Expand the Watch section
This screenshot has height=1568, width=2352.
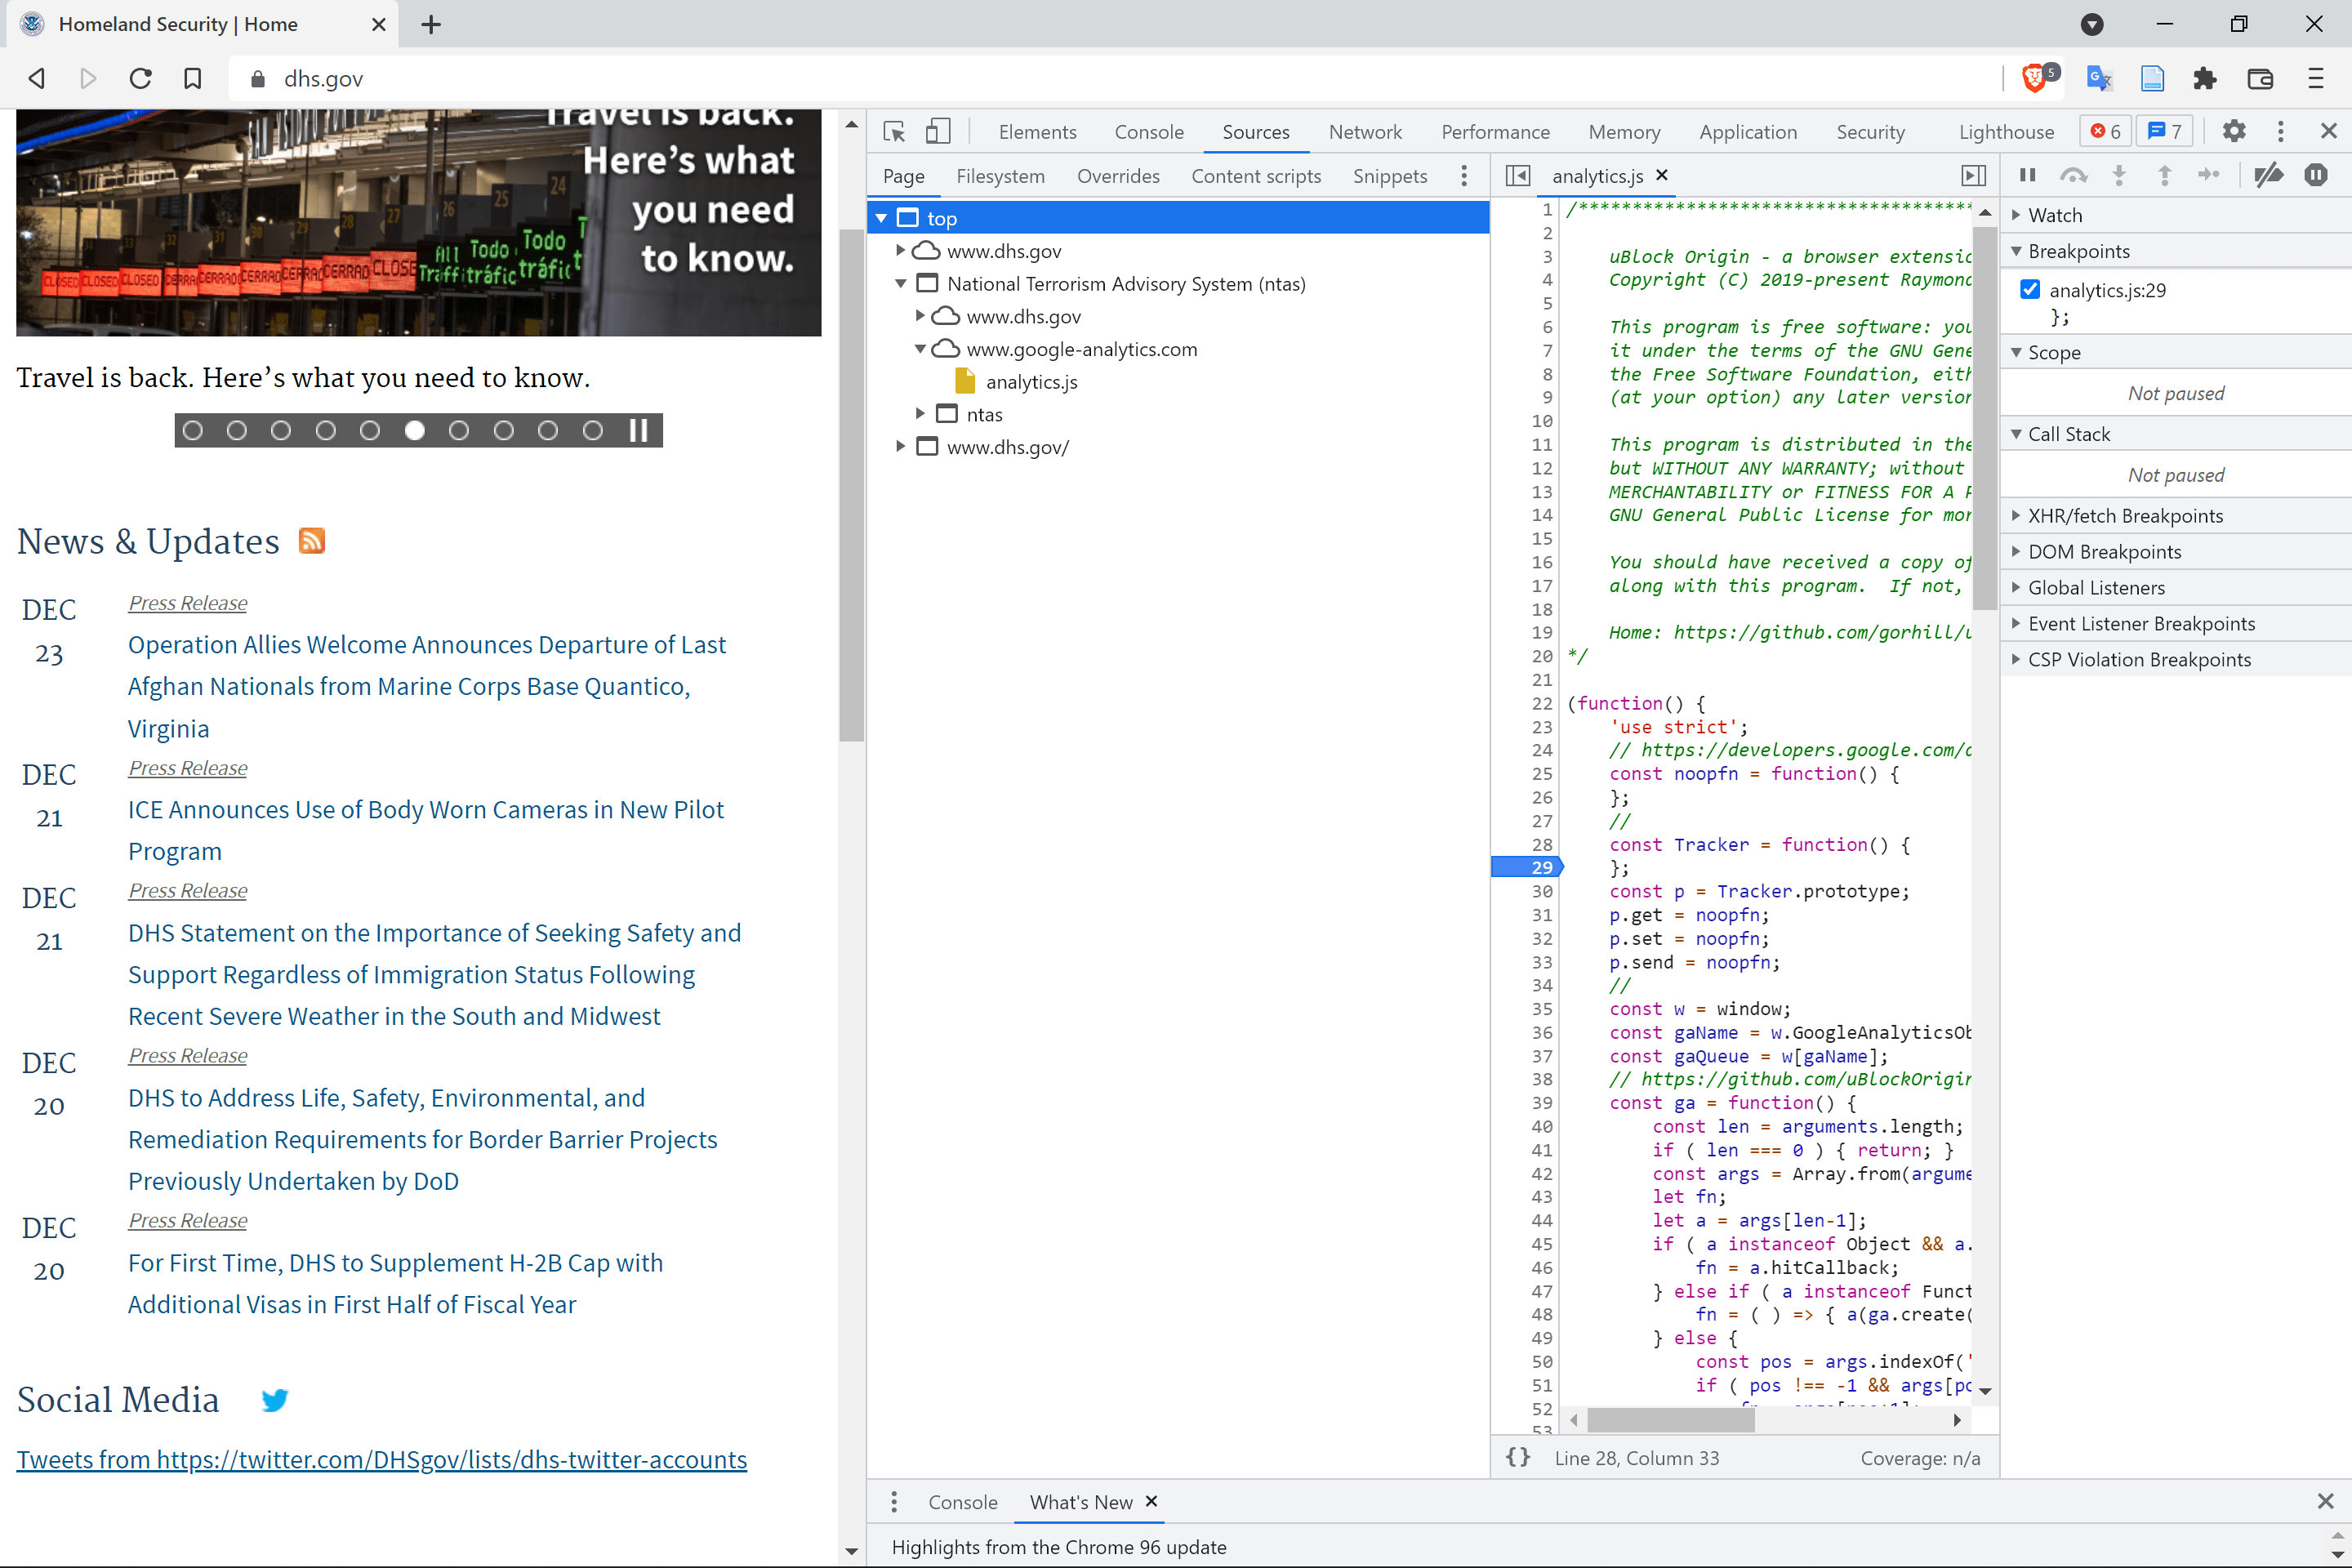pyautogui.click(x=2055, y=215)
